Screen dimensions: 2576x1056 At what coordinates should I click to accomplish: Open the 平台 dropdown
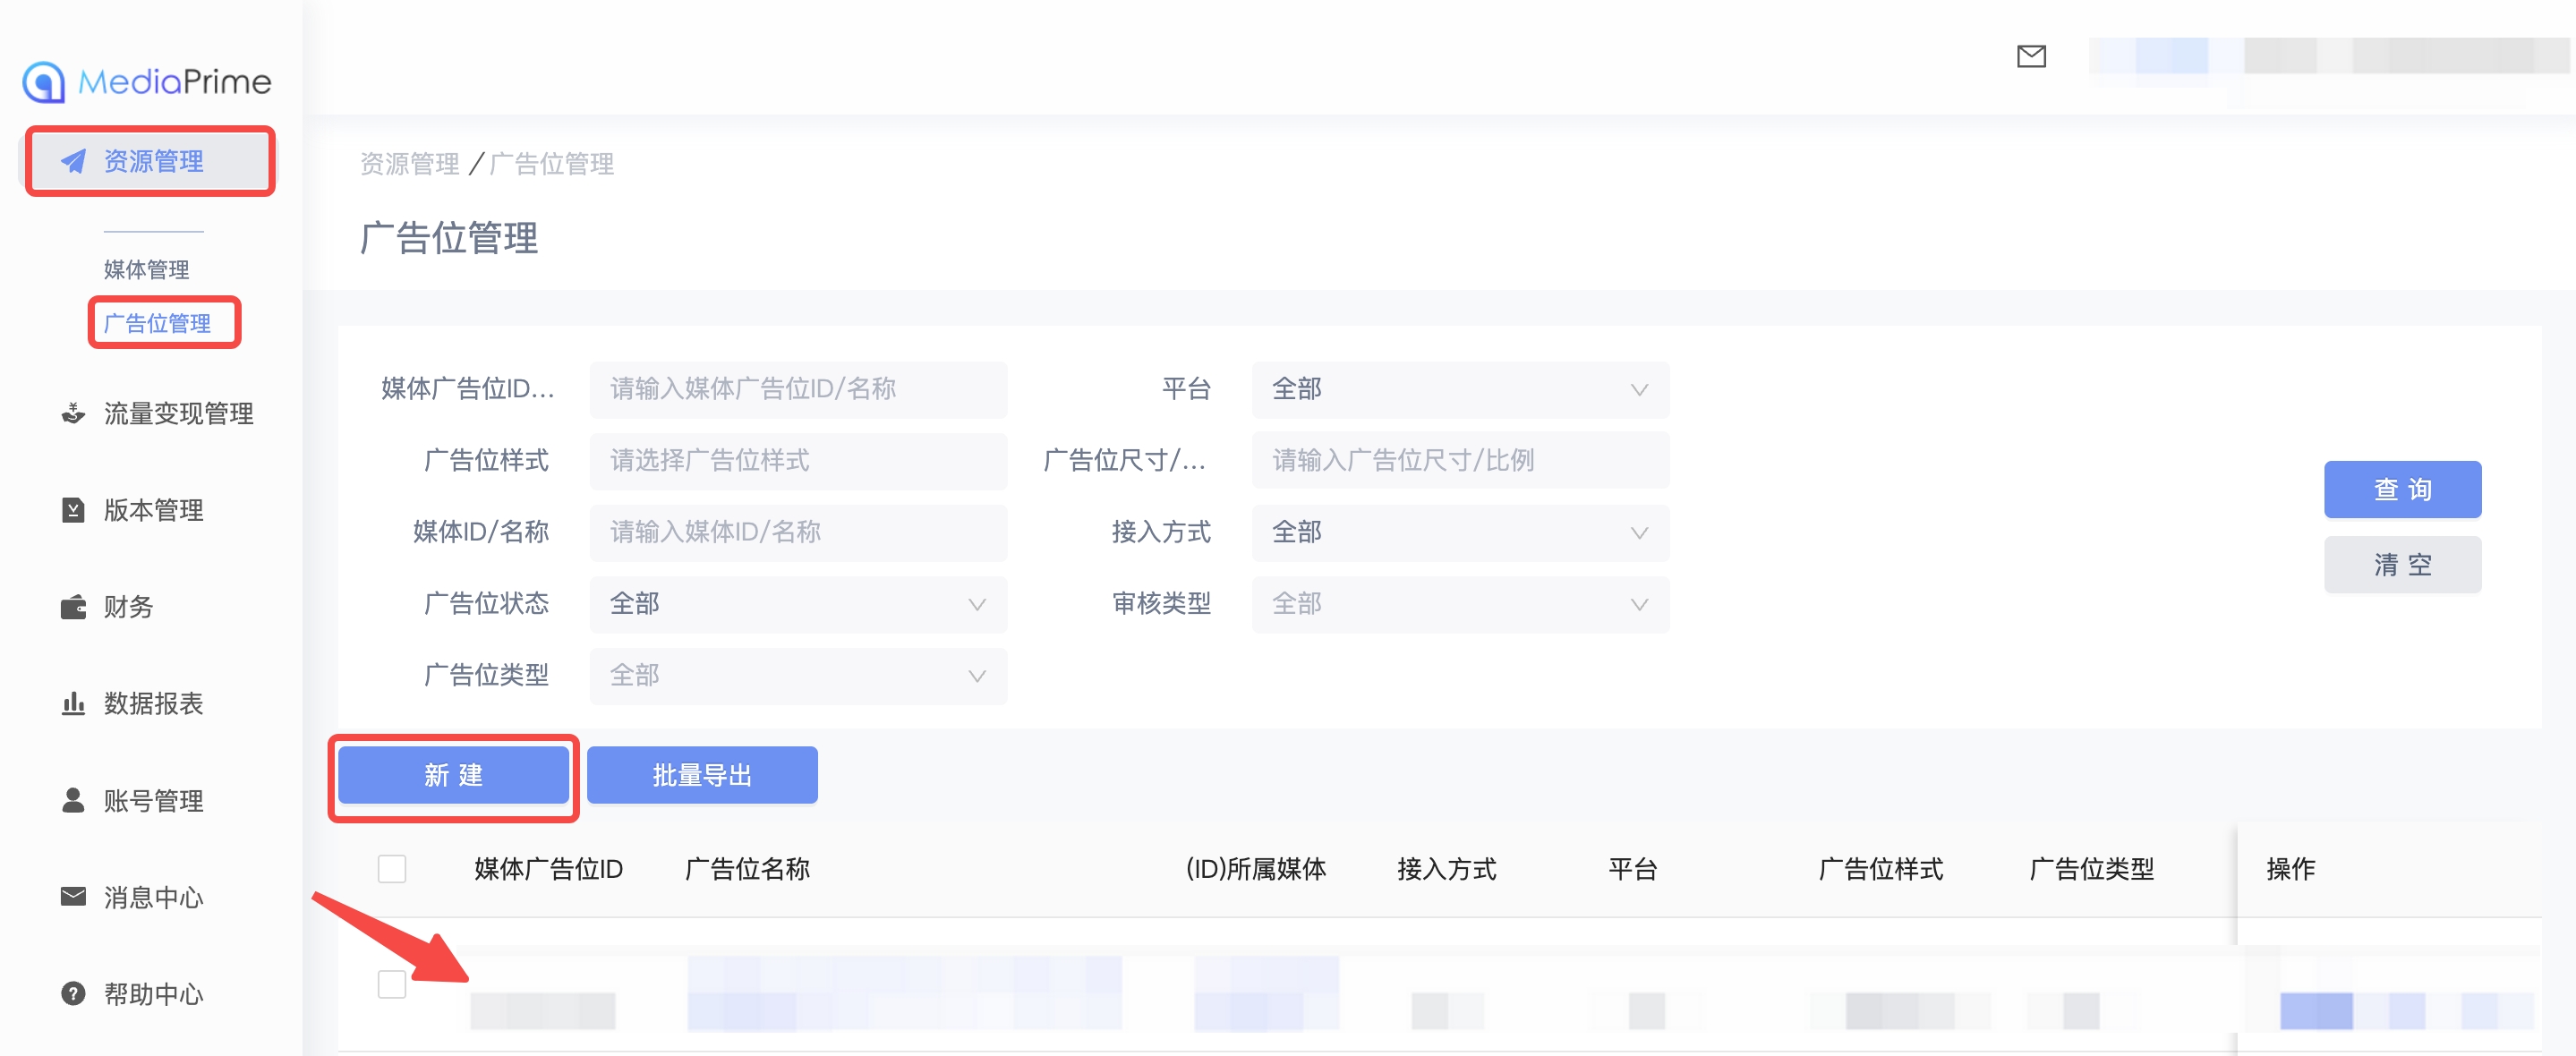tap(1460, 389)
